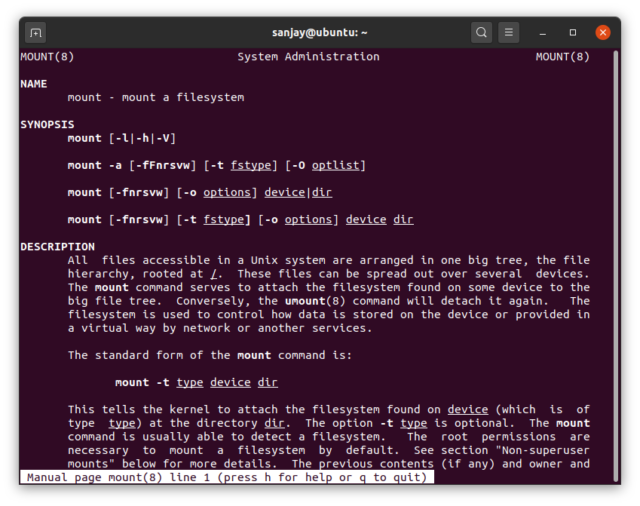Click the MOUNT(8) header at top right

point(562,57)
